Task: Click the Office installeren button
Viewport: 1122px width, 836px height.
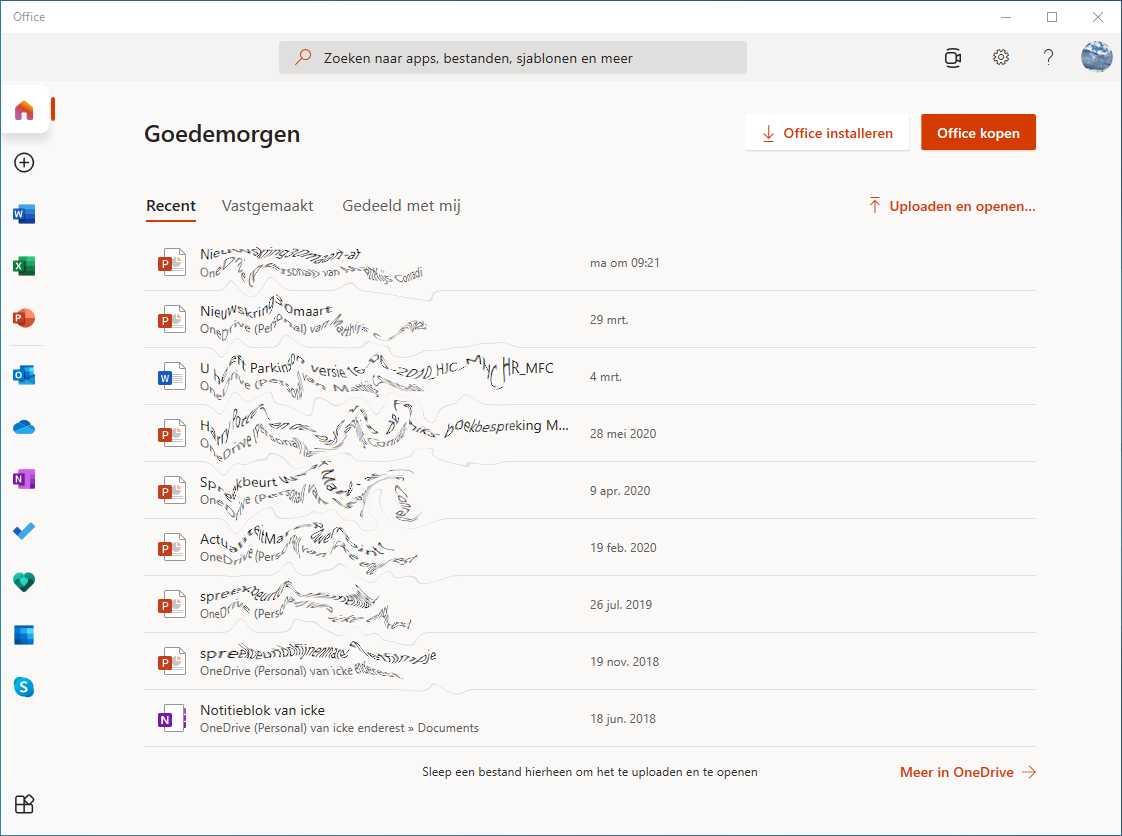Action: (x=827, y=133)
